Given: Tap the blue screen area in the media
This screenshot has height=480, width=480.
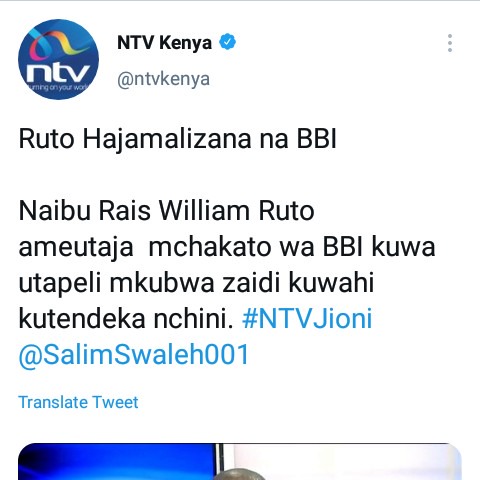Looking at the screenshot, I should [117, 463].
